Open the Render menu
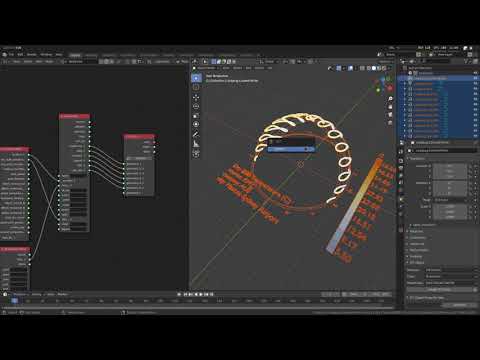This screenshot has height=360, width=480. point(32,55)
